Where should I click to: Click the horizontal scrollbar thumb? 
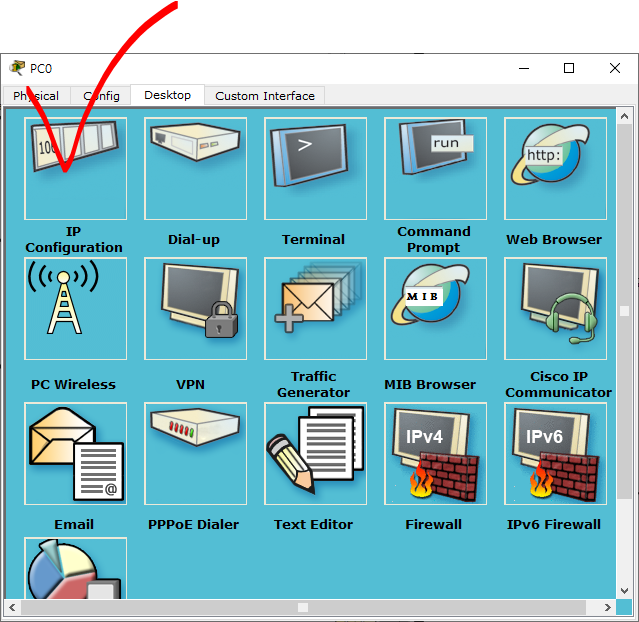[303, 607]
